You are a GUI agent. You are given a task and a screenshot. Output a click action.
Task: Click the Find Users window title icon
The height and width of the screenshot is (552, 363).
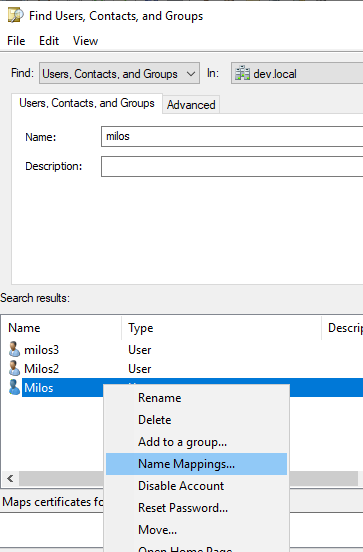pos(15,15)
